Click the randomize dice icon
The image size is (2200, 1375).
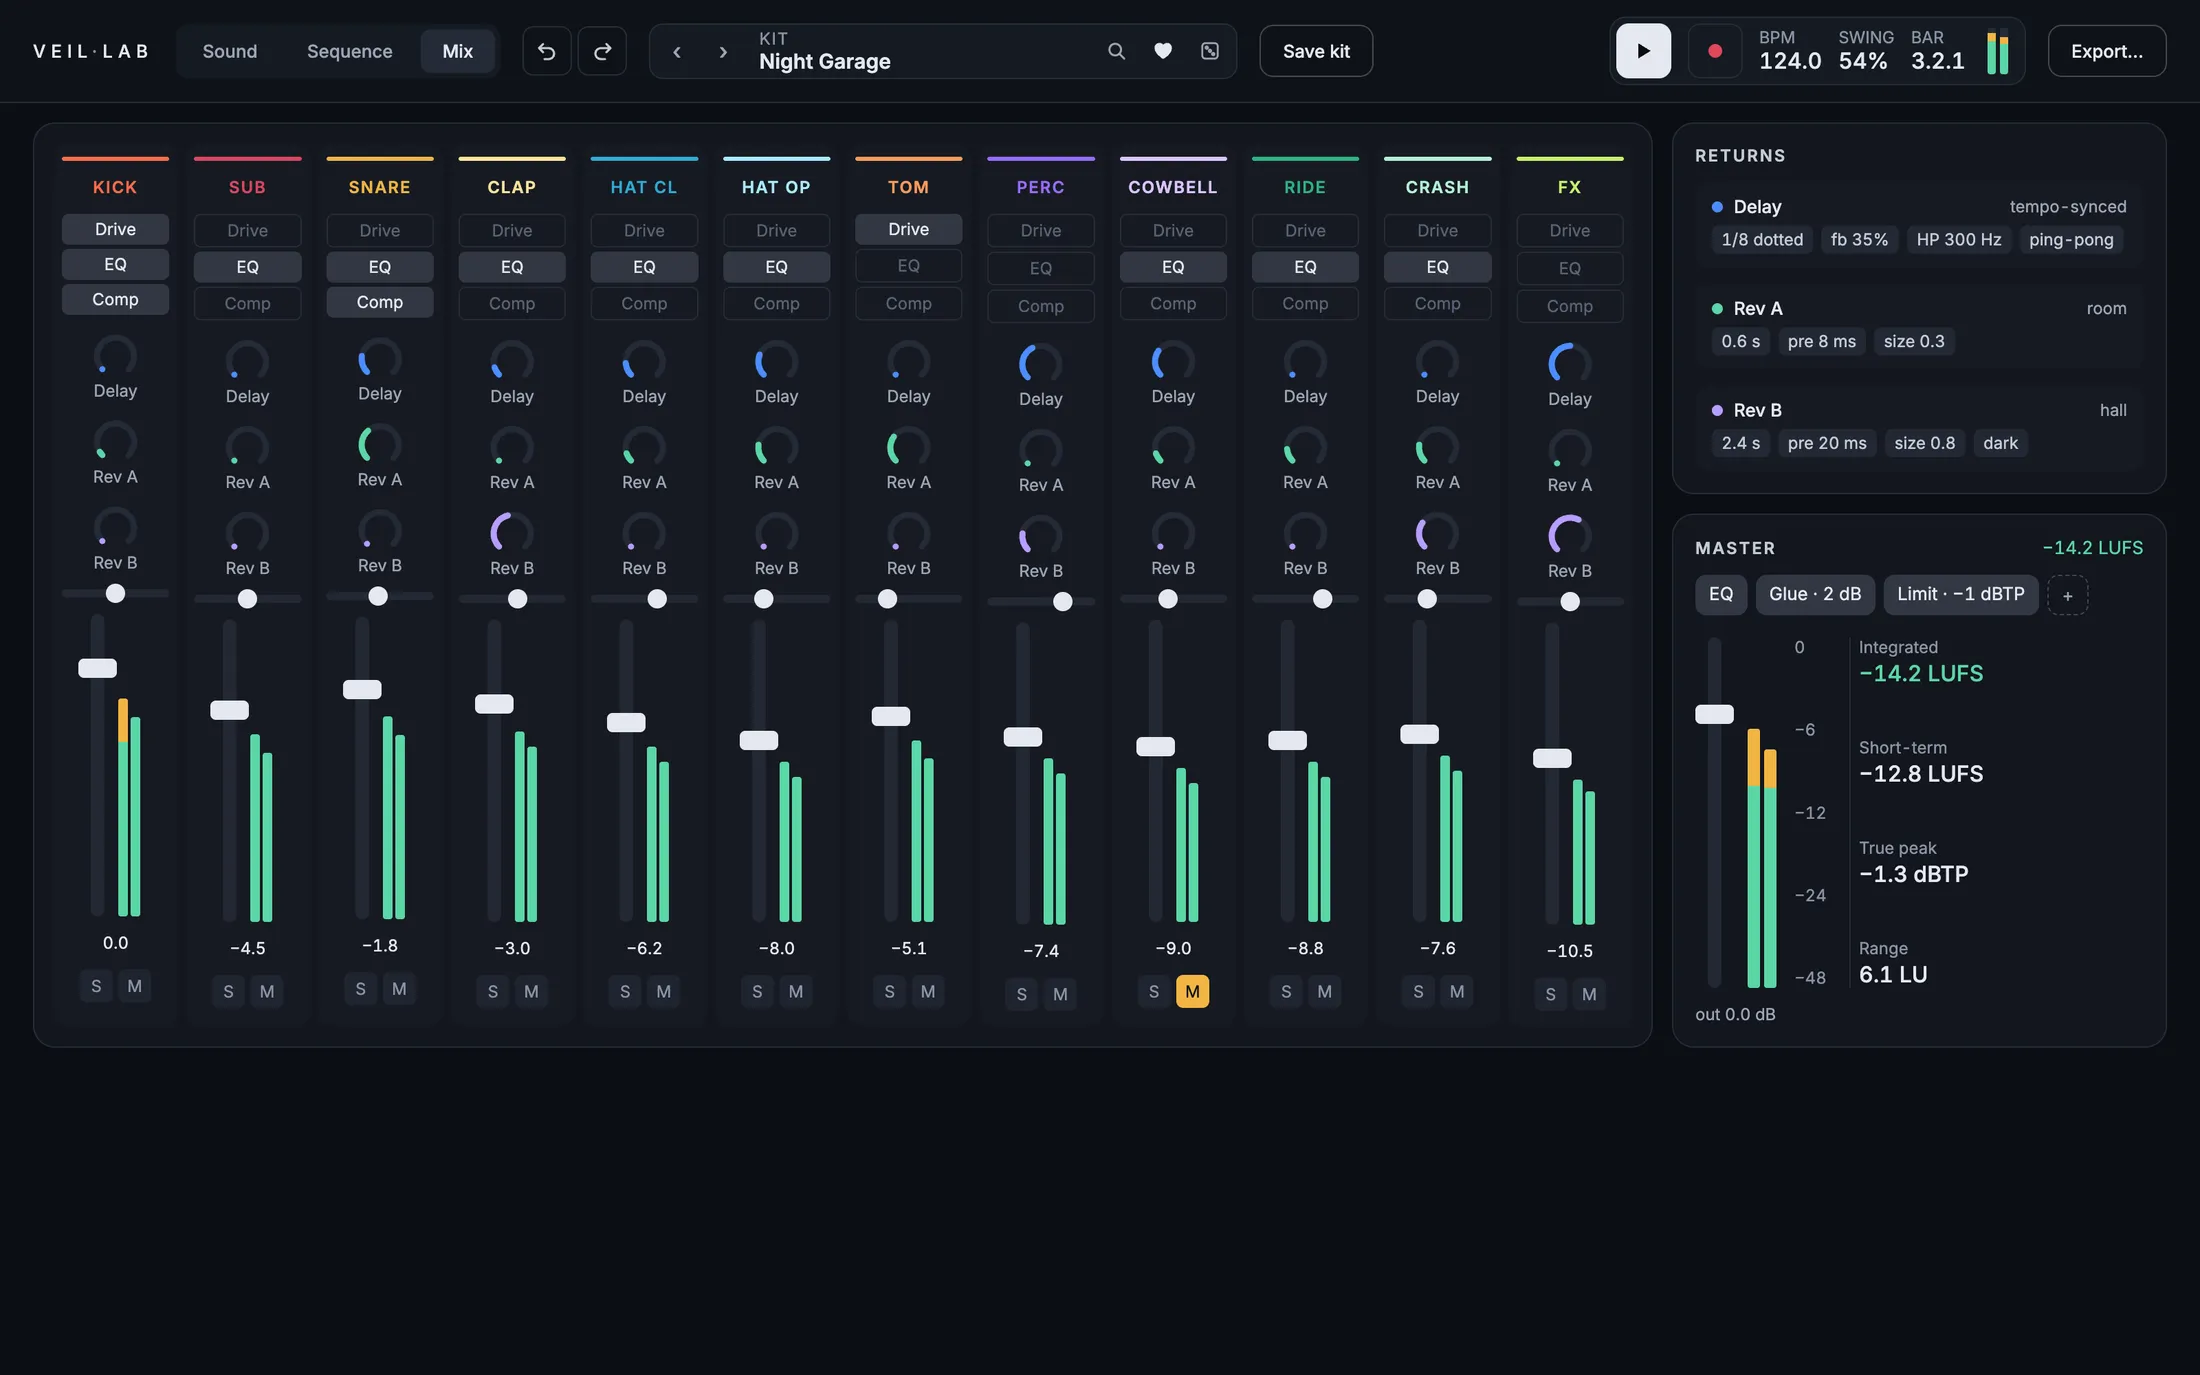point(1210,51)
